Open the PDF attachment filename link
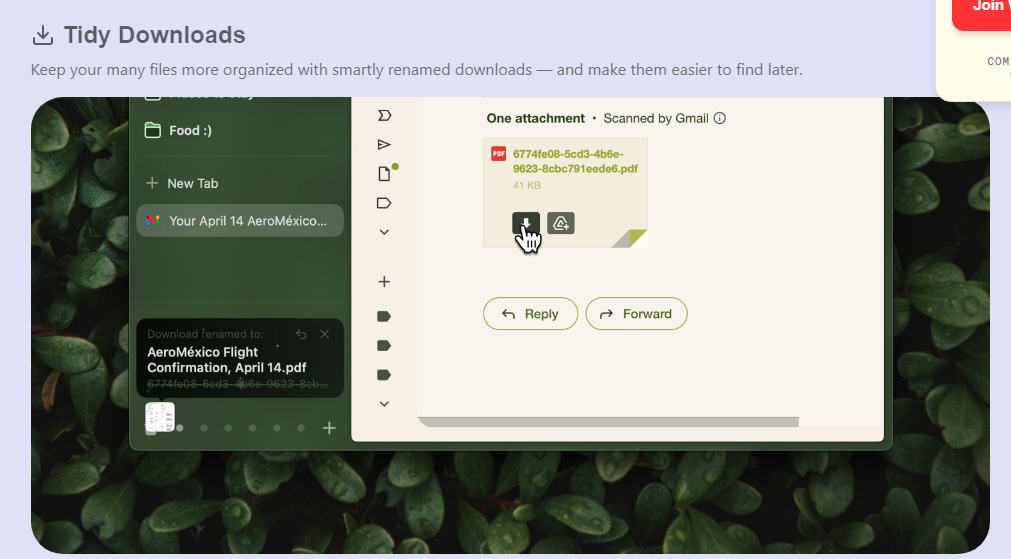This screenshot has width=1011, height=559. (575, 161)
